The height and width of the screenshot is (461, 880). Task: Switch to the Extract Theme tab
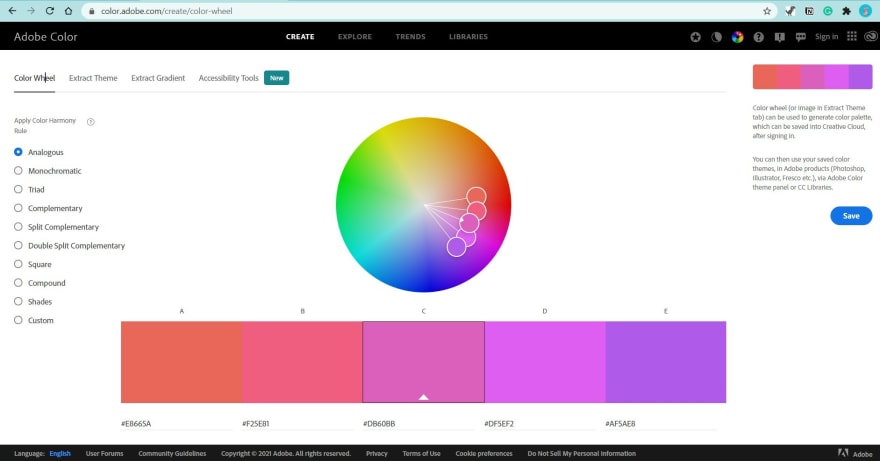tap(93, 78)
